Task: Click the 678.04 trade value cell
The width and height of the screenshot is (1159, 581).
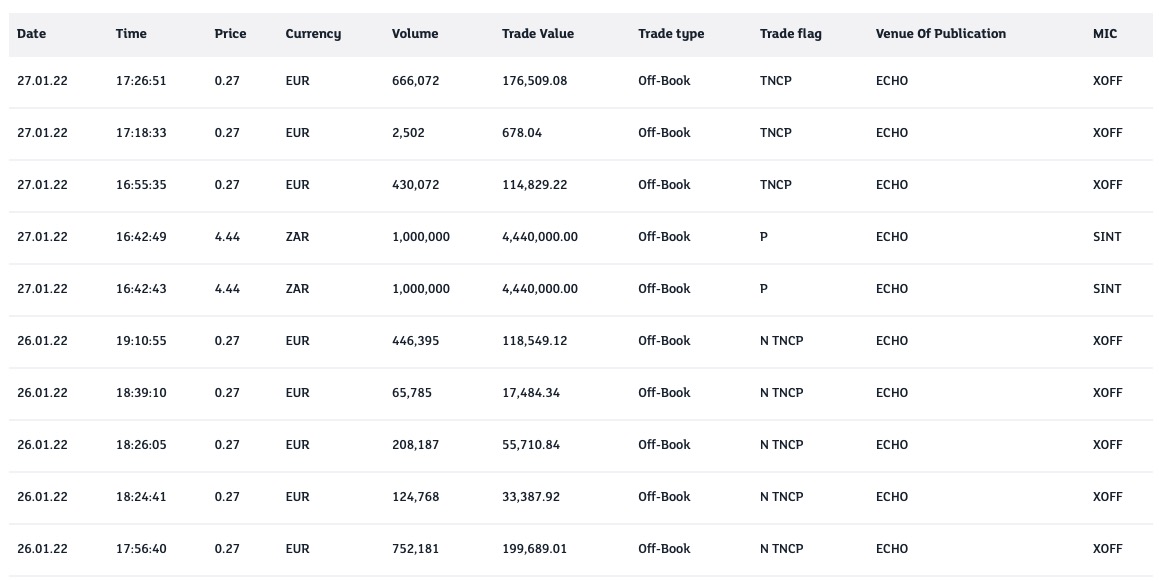Action: pyautogui.click(x=522, y=133)
